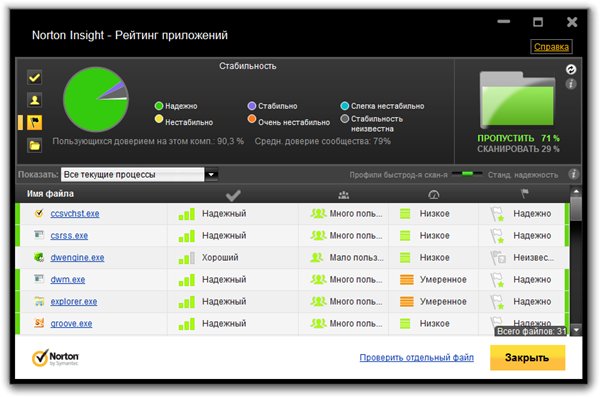
Task: Click the green skip-scan folder graphic
Action: click(518, 100)
